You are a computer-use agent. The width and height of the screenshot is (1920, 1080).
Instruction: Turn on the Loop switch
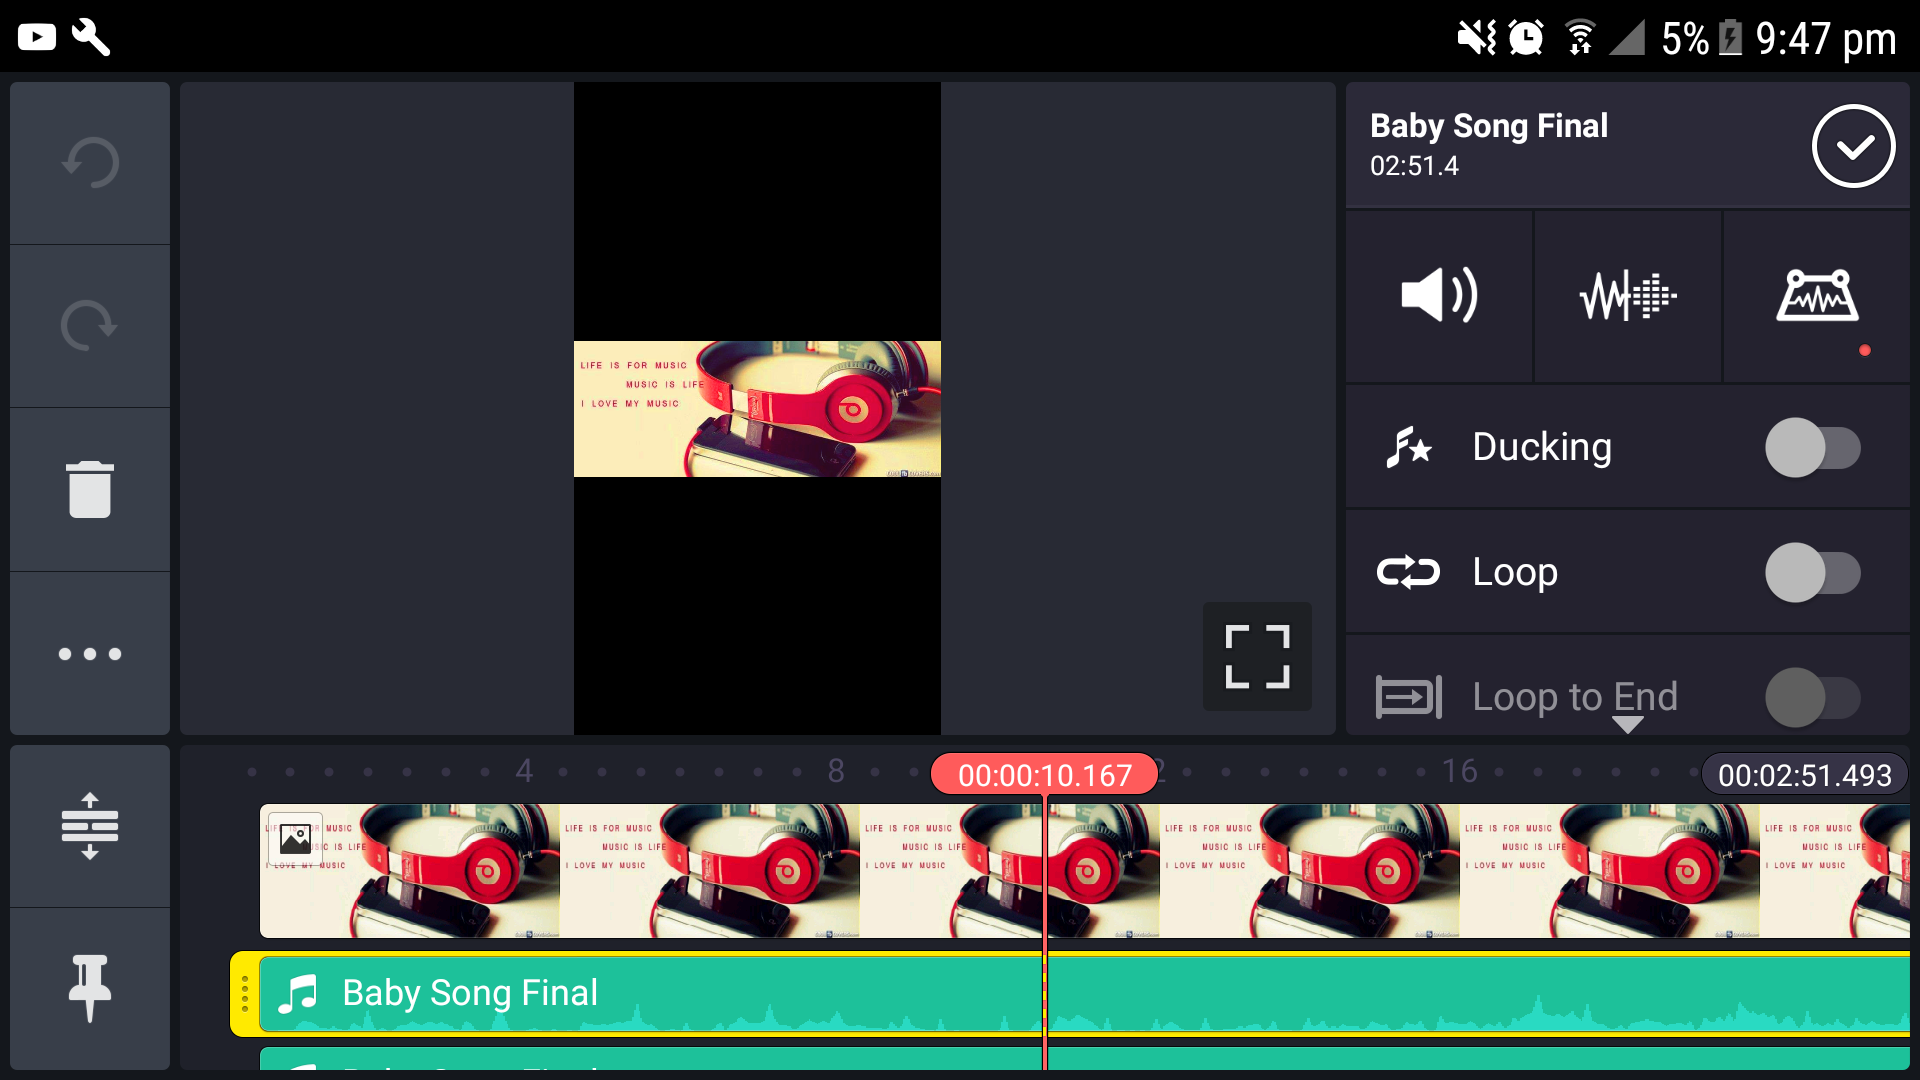point(1811,572)
